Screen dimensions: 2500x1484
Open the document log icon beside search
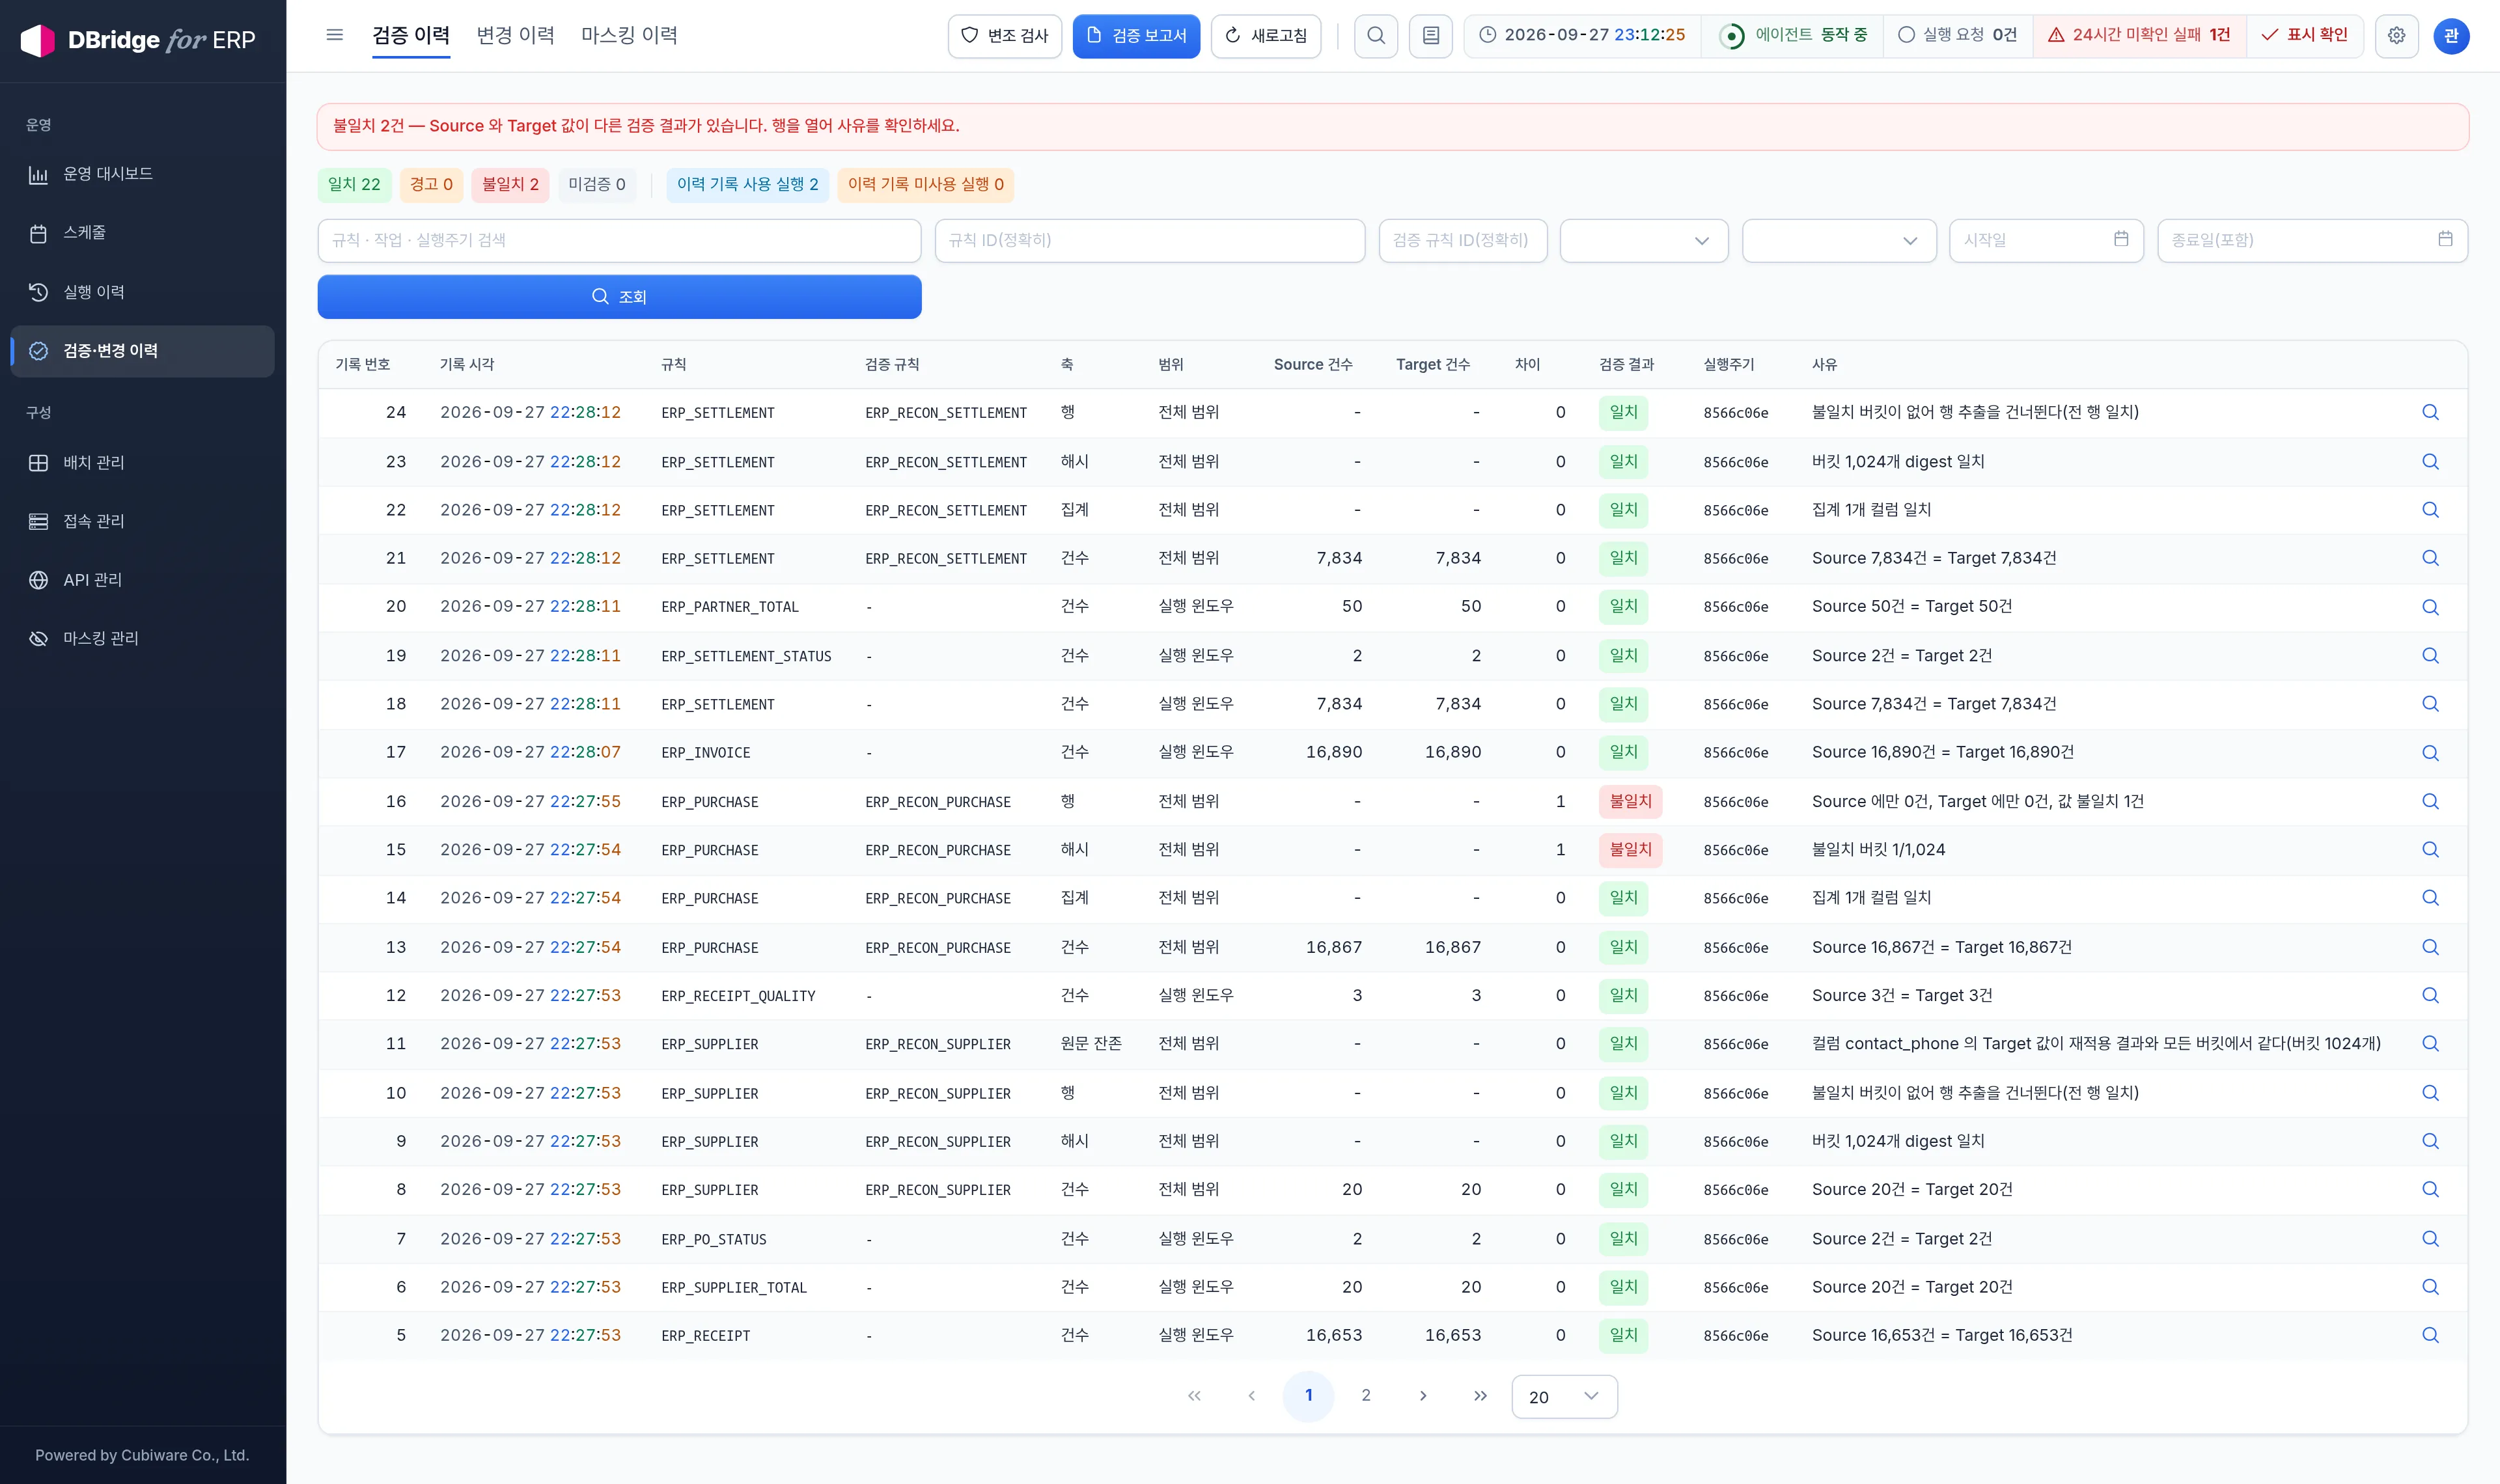(x=1431, y=36)
